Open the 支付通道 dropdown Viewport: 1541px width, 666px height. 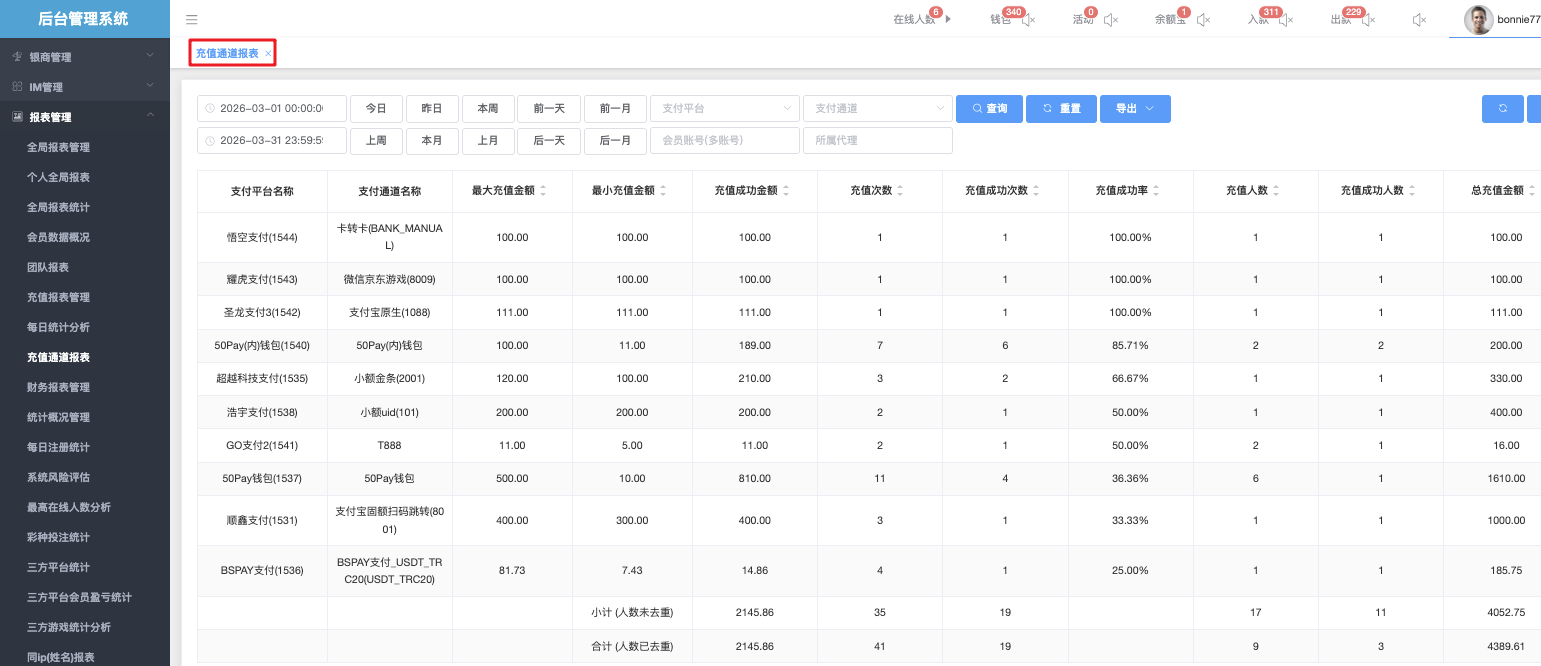[x=877, y=108]
